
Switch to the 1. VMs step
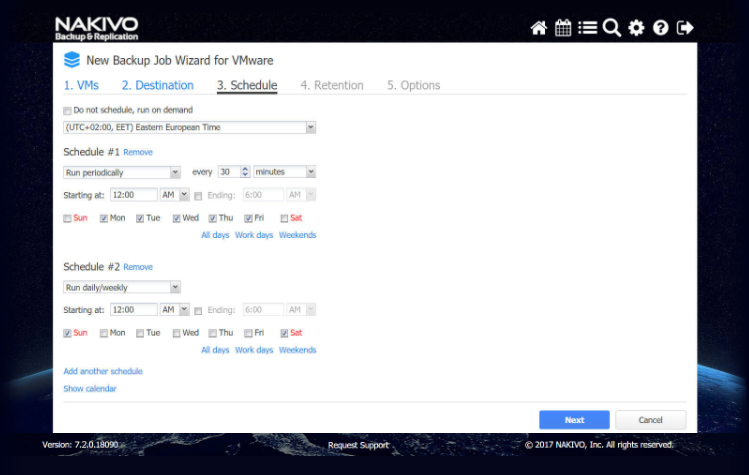81,85
